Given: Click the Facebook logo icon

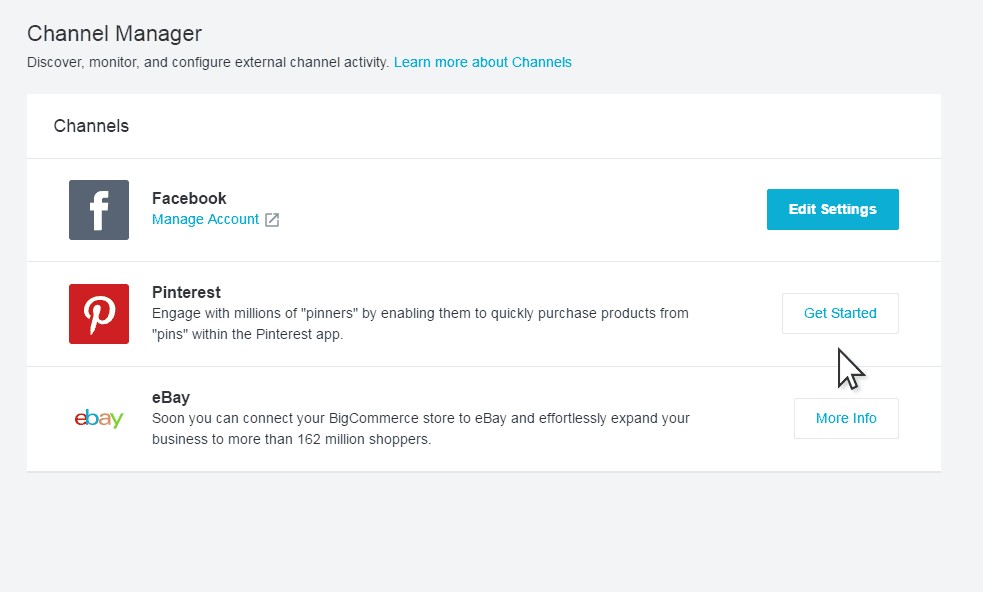Looking at the screenshot, I should (x=99, y=210).
